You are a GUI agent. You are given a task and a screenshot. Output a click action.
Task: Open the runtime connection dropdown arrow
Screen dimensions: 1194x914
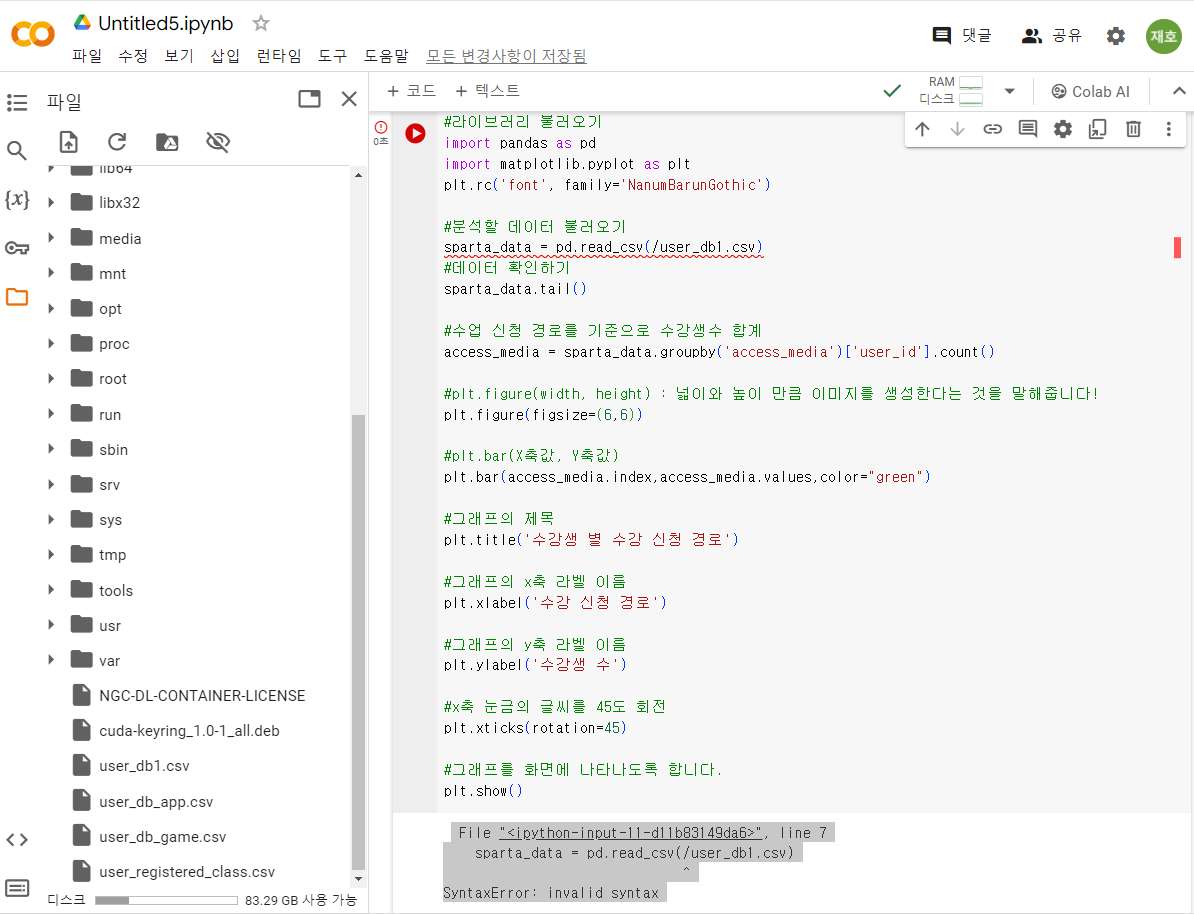point(1010,91)
